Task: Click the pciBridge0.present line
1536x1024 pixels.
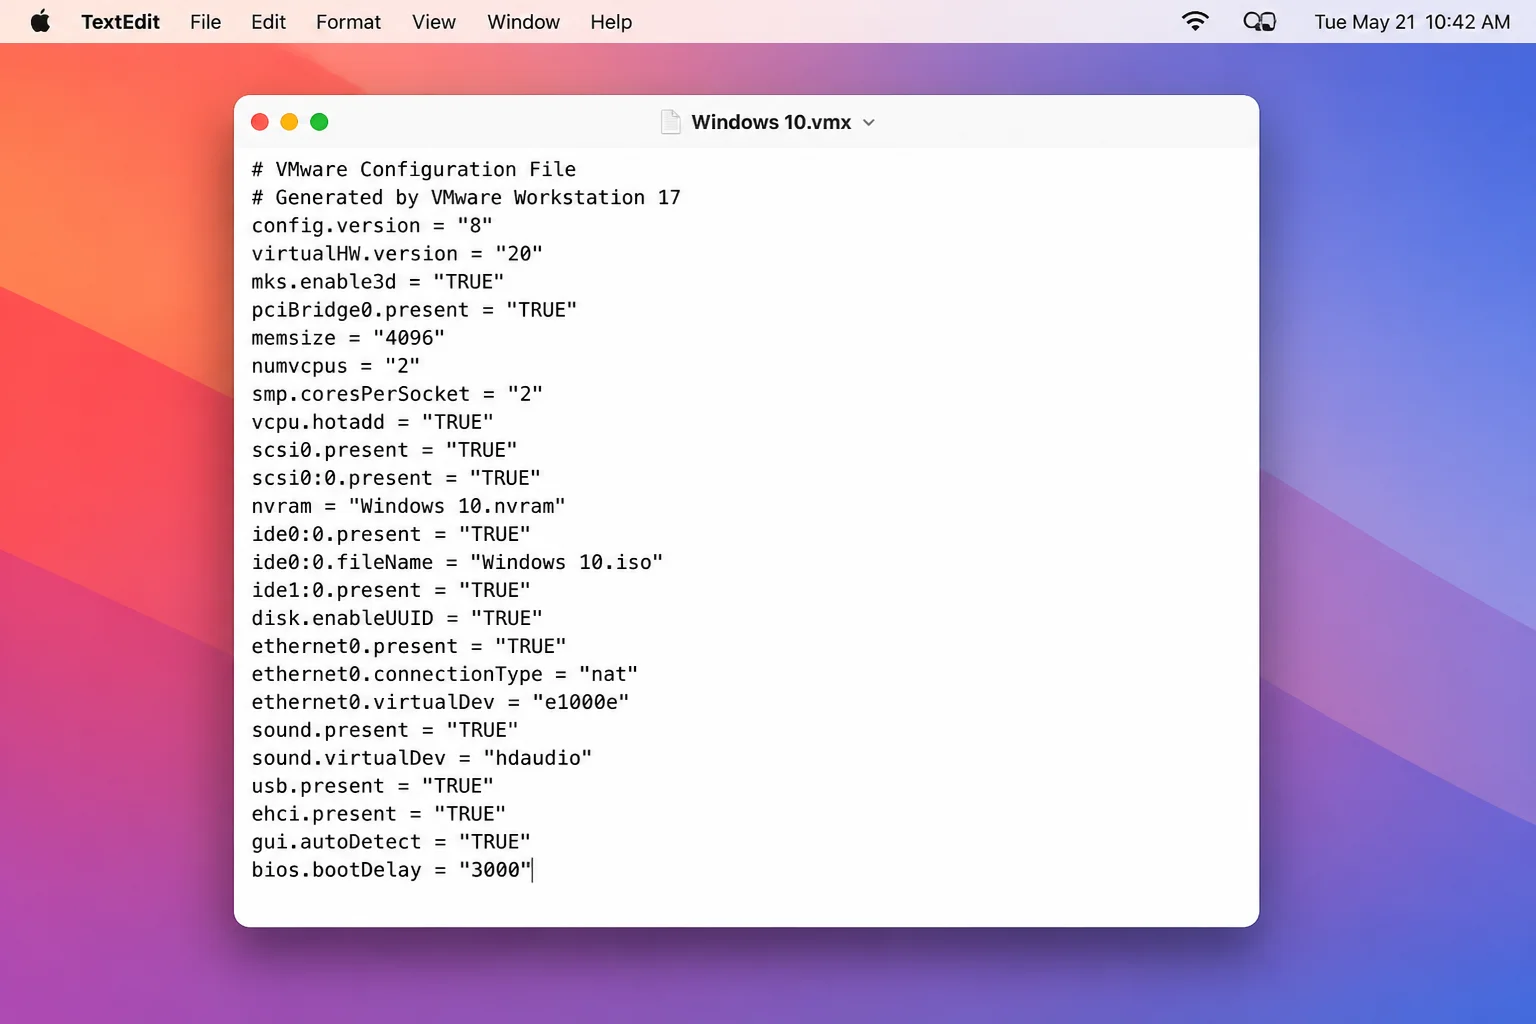Action: tap(414, 309)
